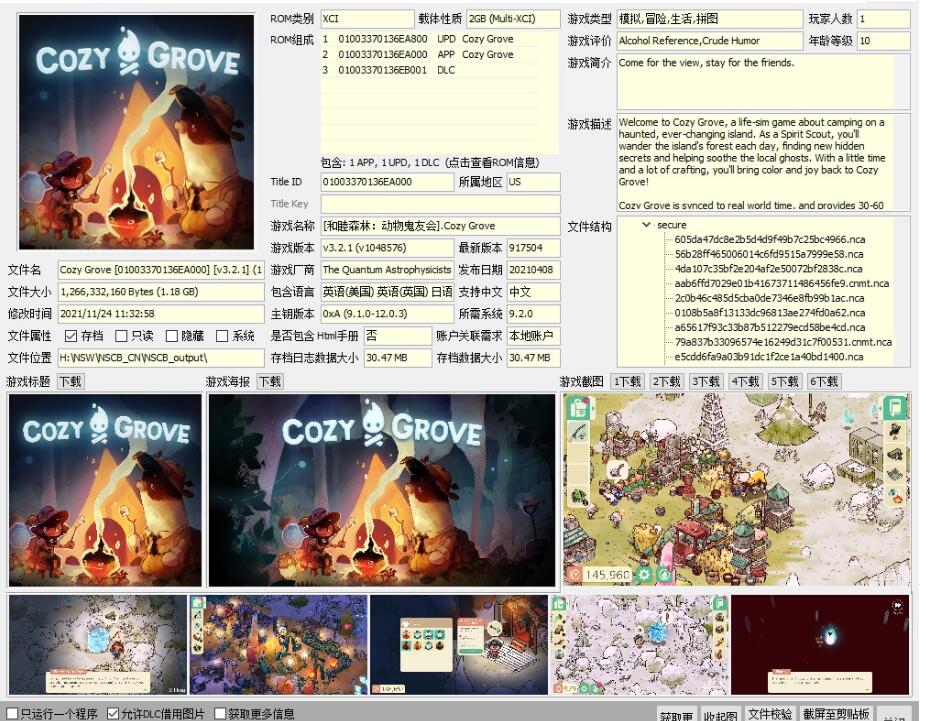Click the 所需系统 field 9.2.0

533,314
